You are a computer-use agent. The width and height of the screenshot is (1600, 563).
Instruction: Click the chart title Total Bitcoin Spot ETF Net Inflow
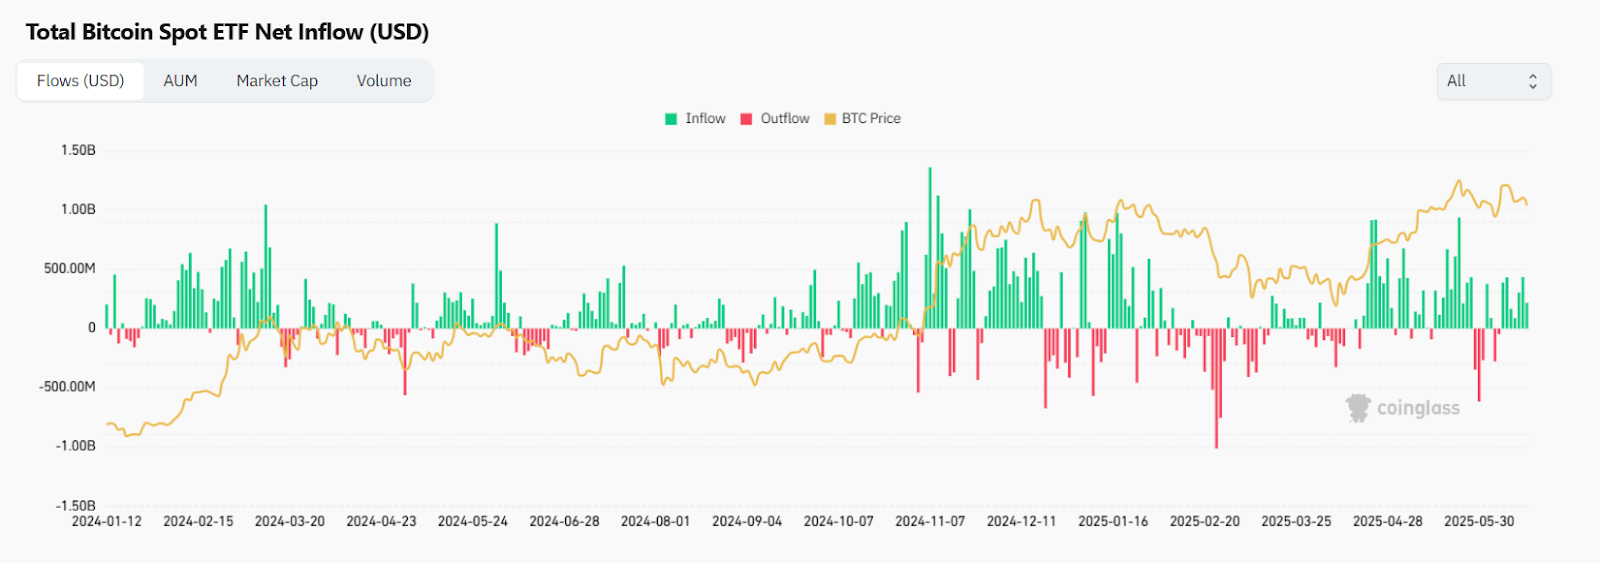[227, 32]
